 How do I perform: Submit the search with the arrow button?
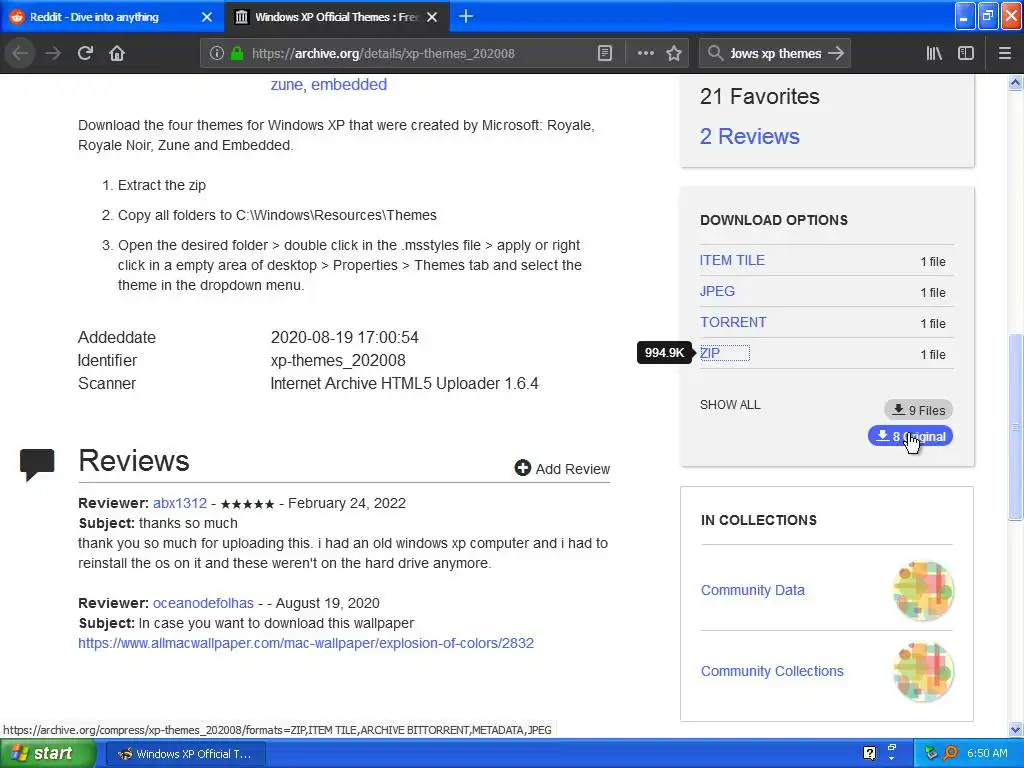[x=836, y=54]
